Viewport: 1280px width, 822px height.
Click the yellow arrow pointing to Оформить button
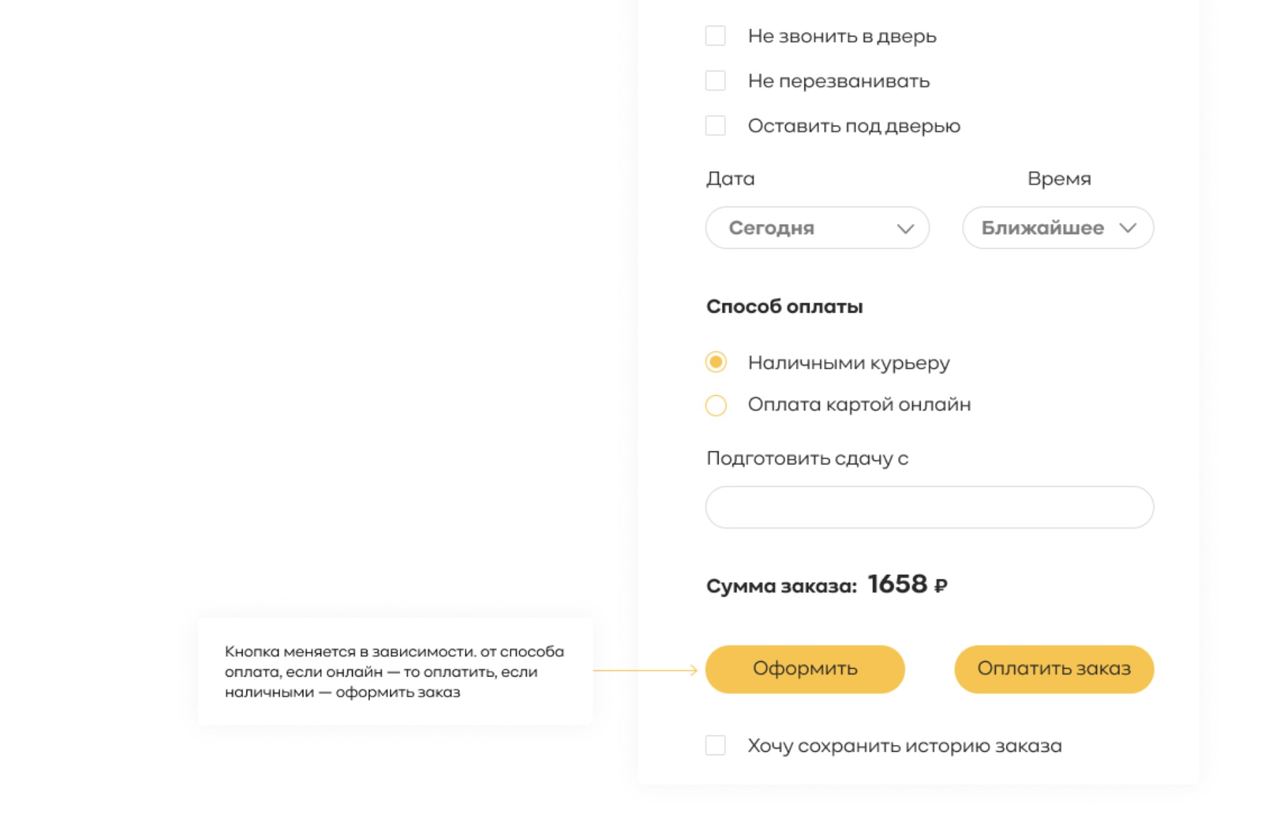646,670
